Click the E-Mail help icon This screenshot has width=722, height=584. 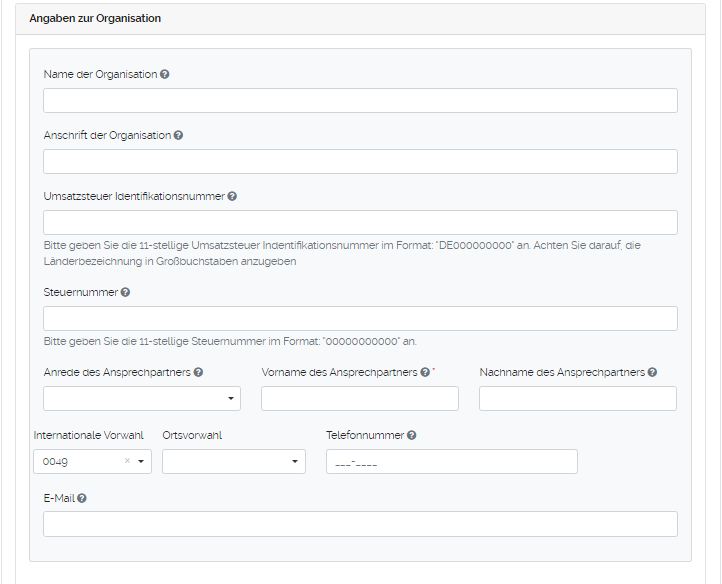[82, 498]
